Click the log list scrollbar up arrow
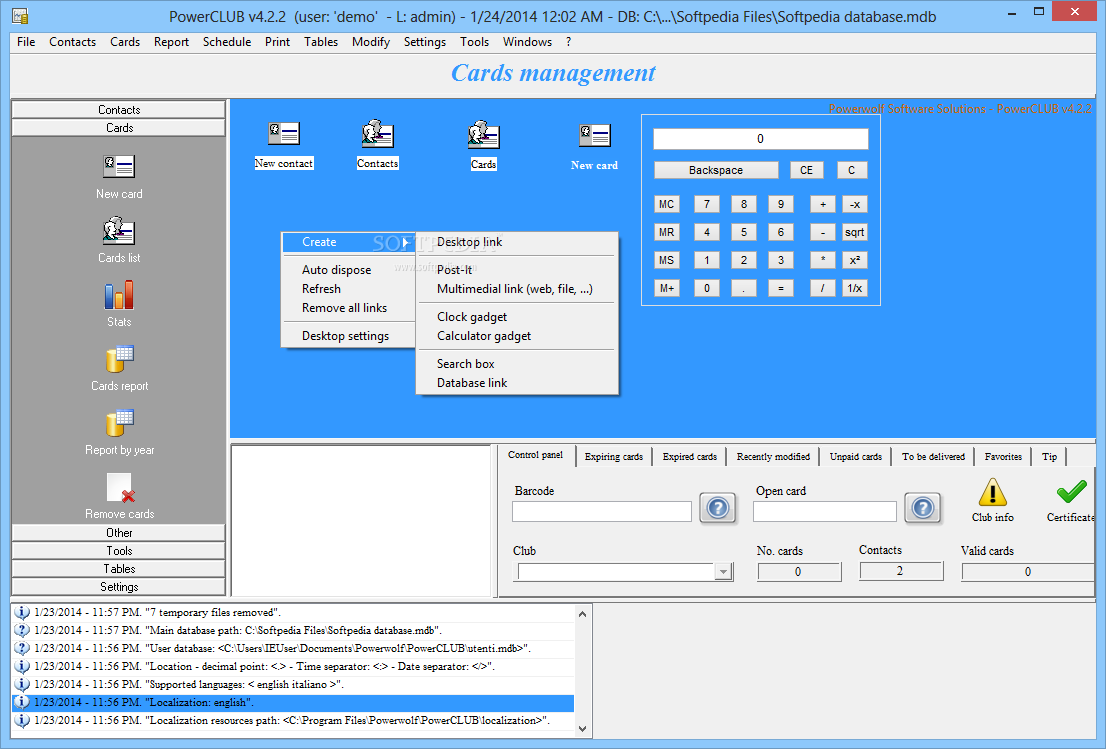This screenshot has width=1106, height=749. tap(583, 614)
